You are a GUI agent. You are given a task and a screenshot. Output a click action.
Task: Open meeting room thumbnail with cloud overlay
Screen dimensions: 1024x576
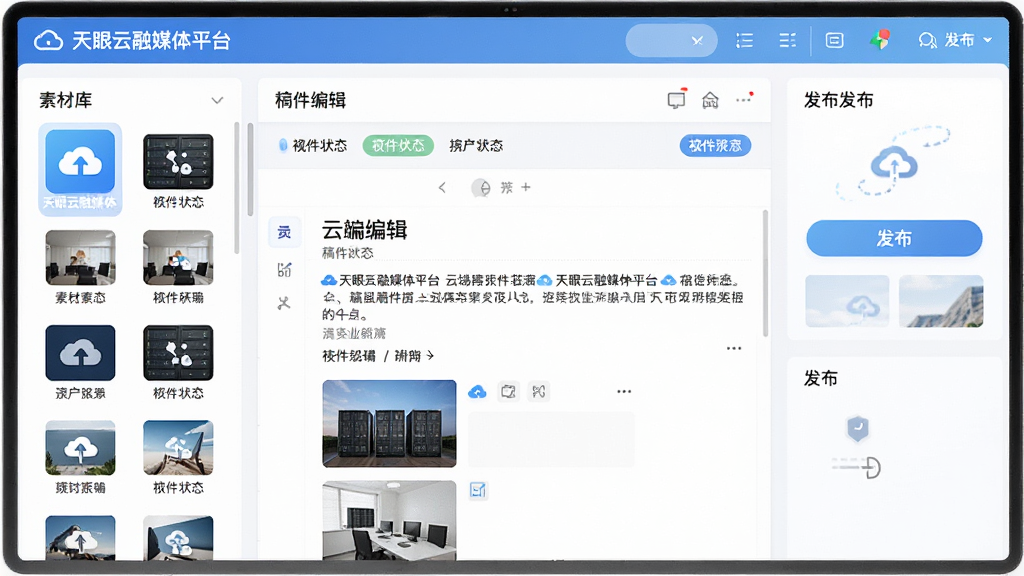[x=178, y=257]
